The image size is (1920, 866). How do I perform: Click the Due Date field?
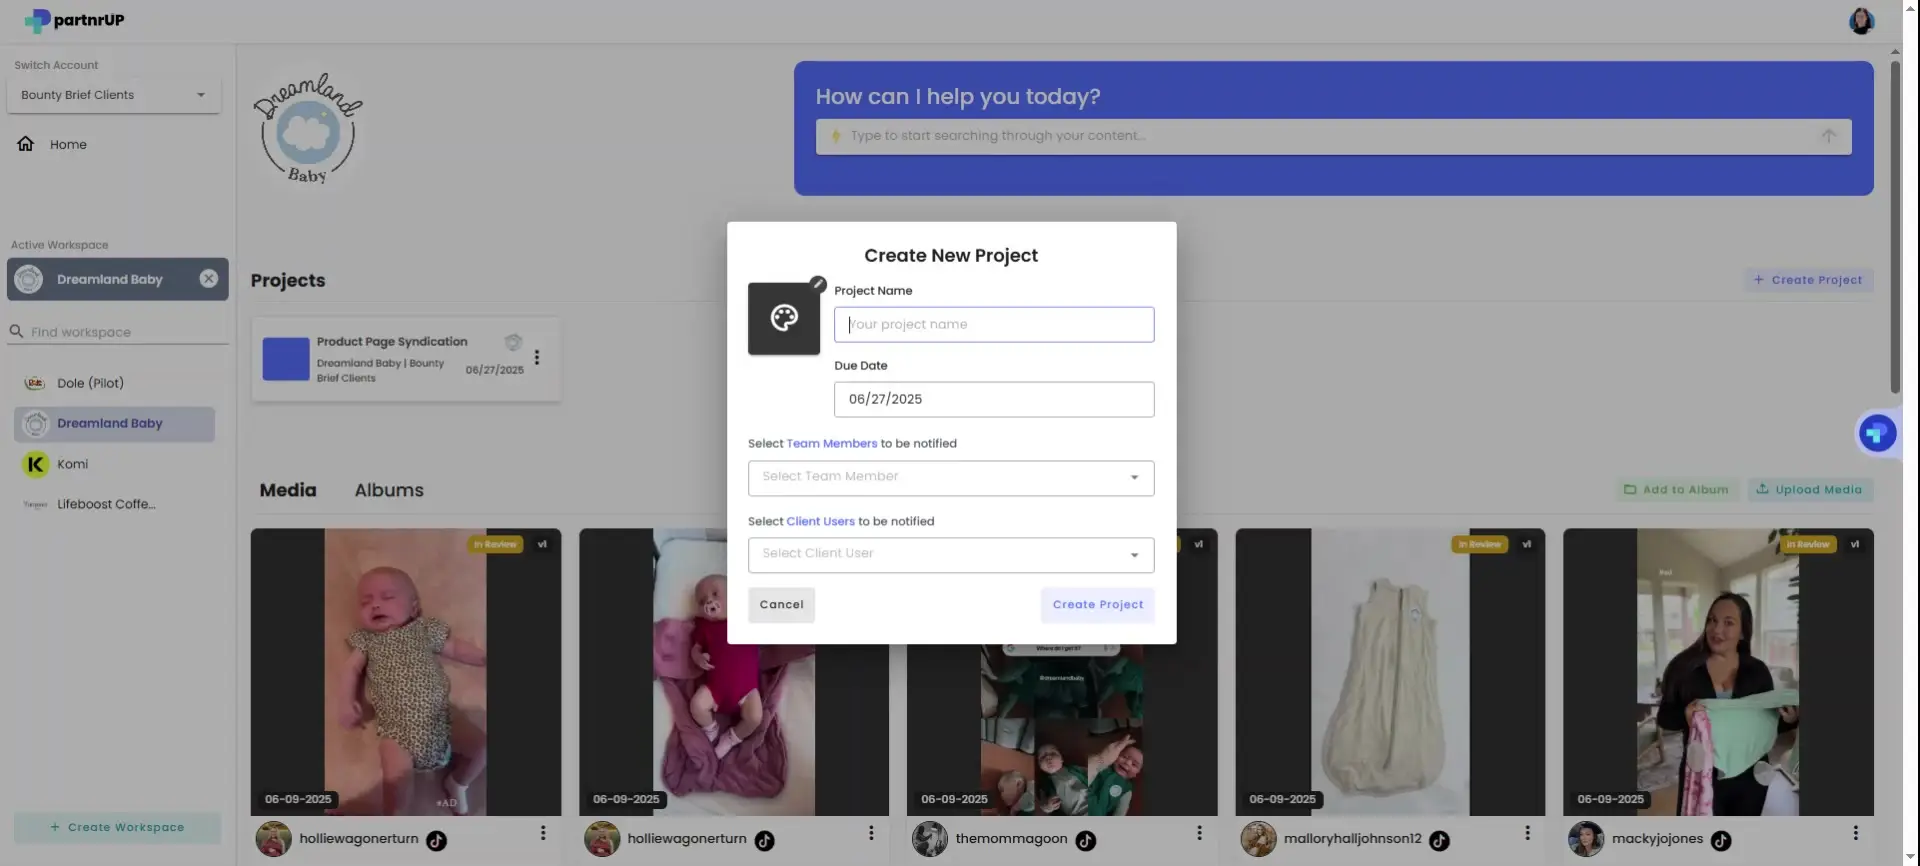tap(994, 400)
